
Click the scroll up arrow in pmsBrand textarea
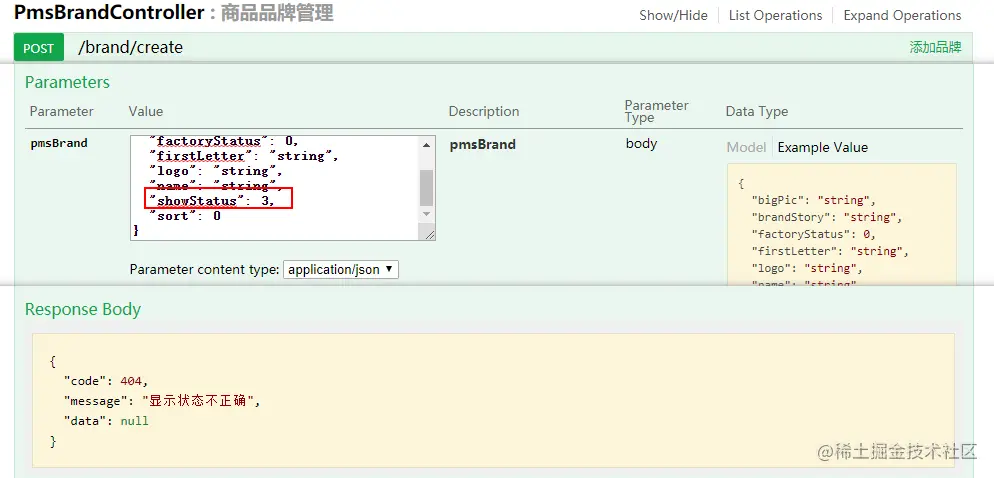[427, 145]
